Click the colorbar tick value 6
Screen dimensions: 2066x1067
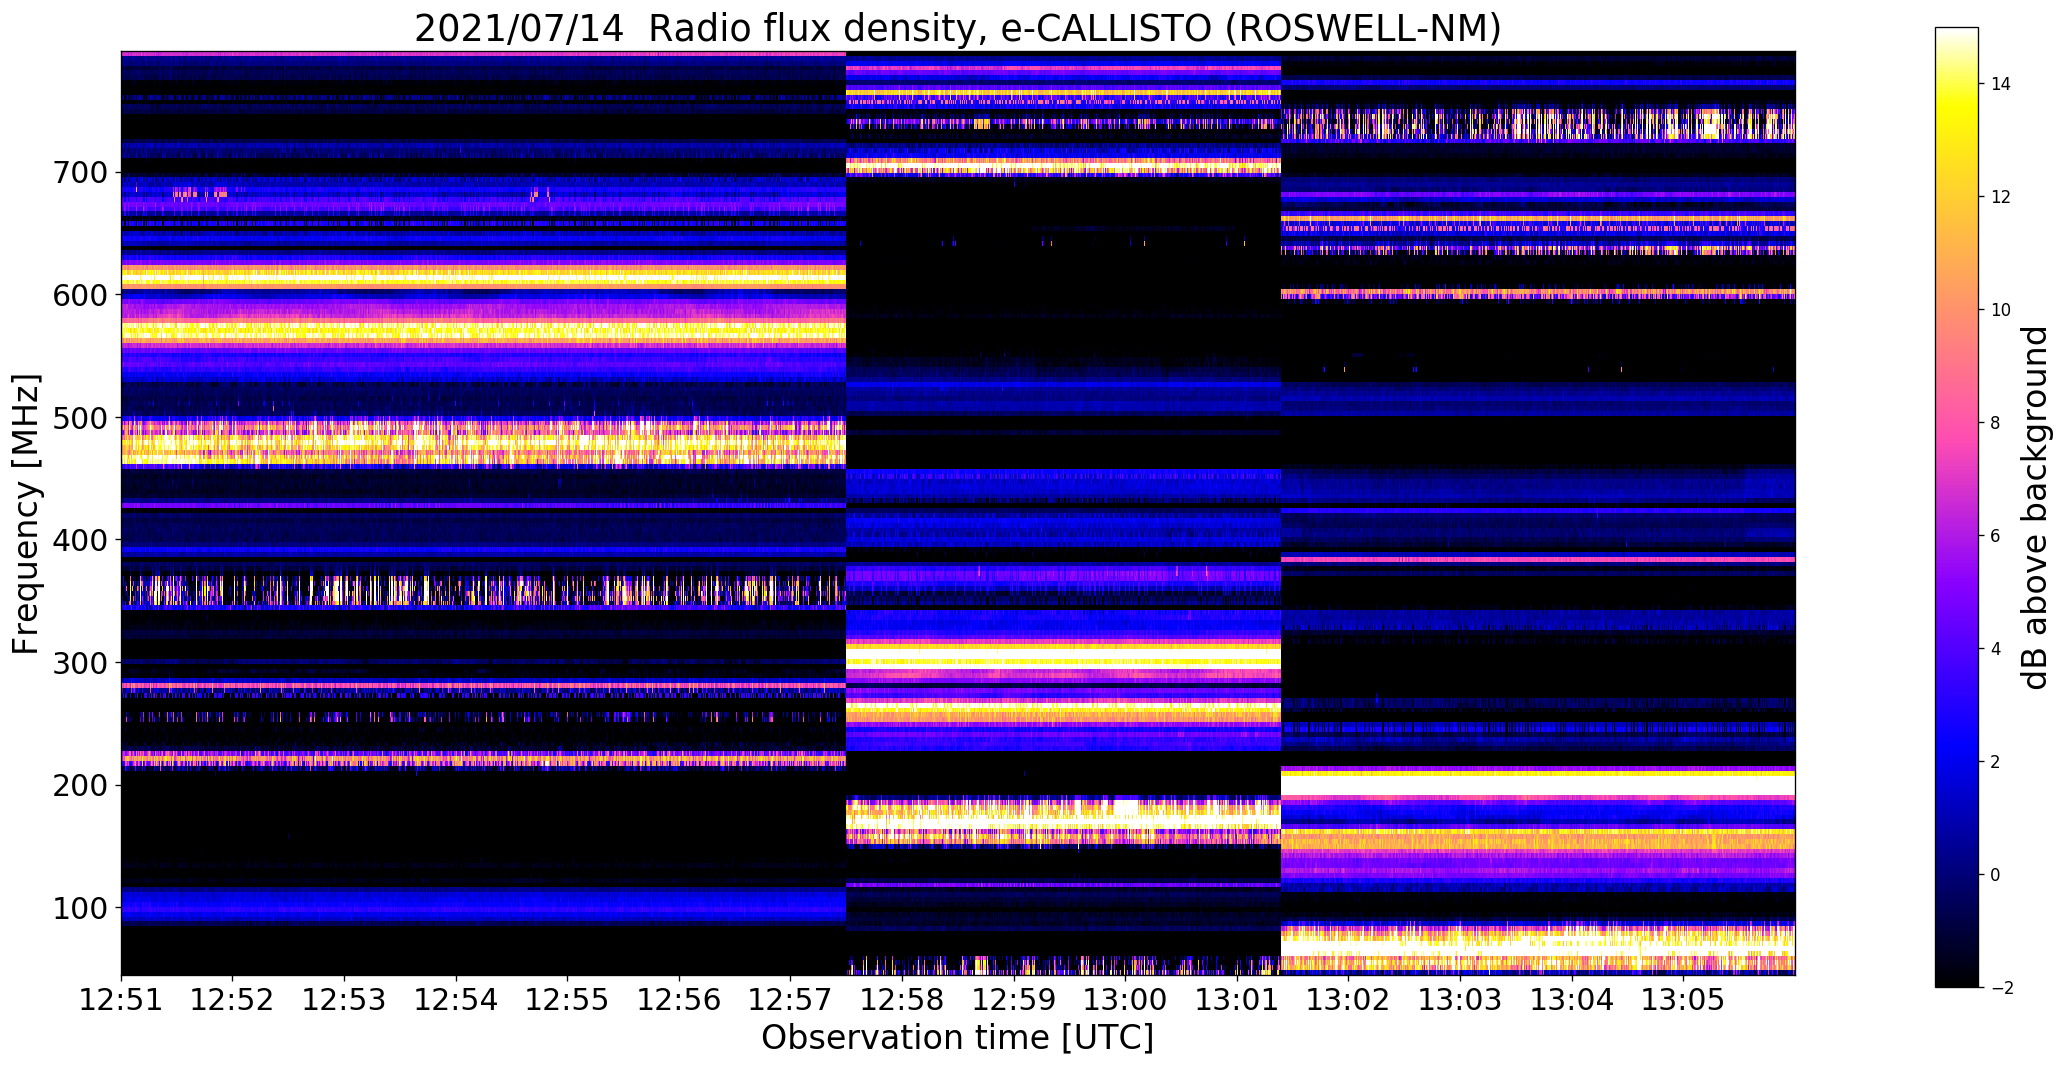pyautogui.click(x=1996, y=536)
